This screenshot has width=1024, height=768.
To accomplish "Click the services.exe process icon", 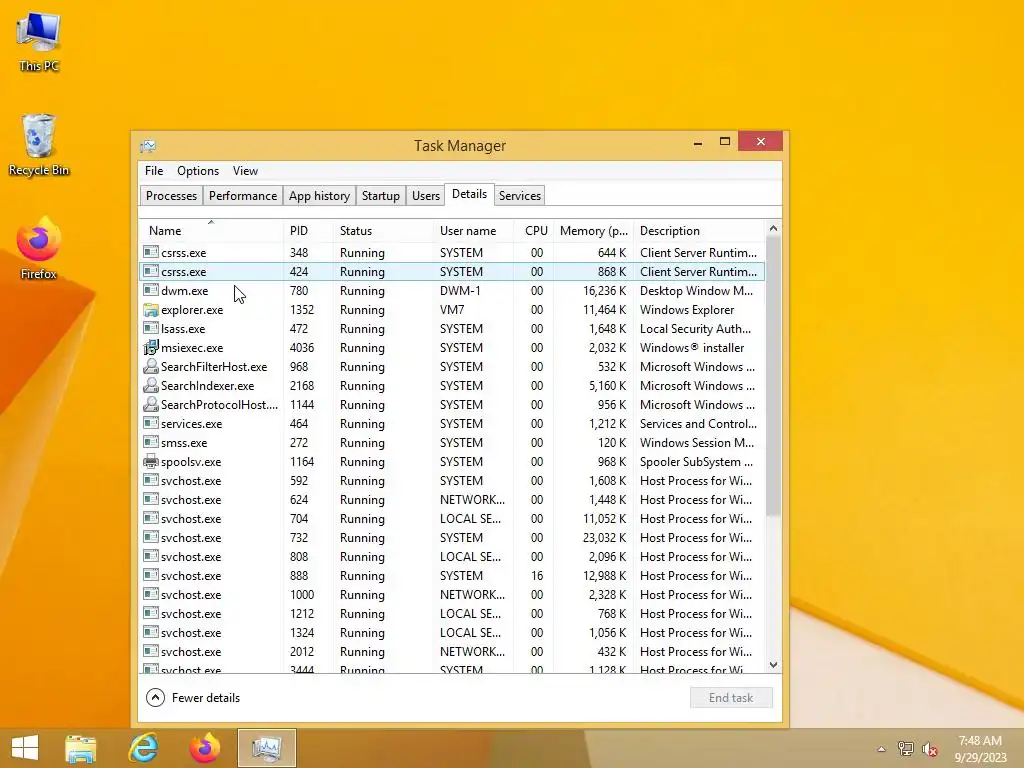I will click(151, 424).
